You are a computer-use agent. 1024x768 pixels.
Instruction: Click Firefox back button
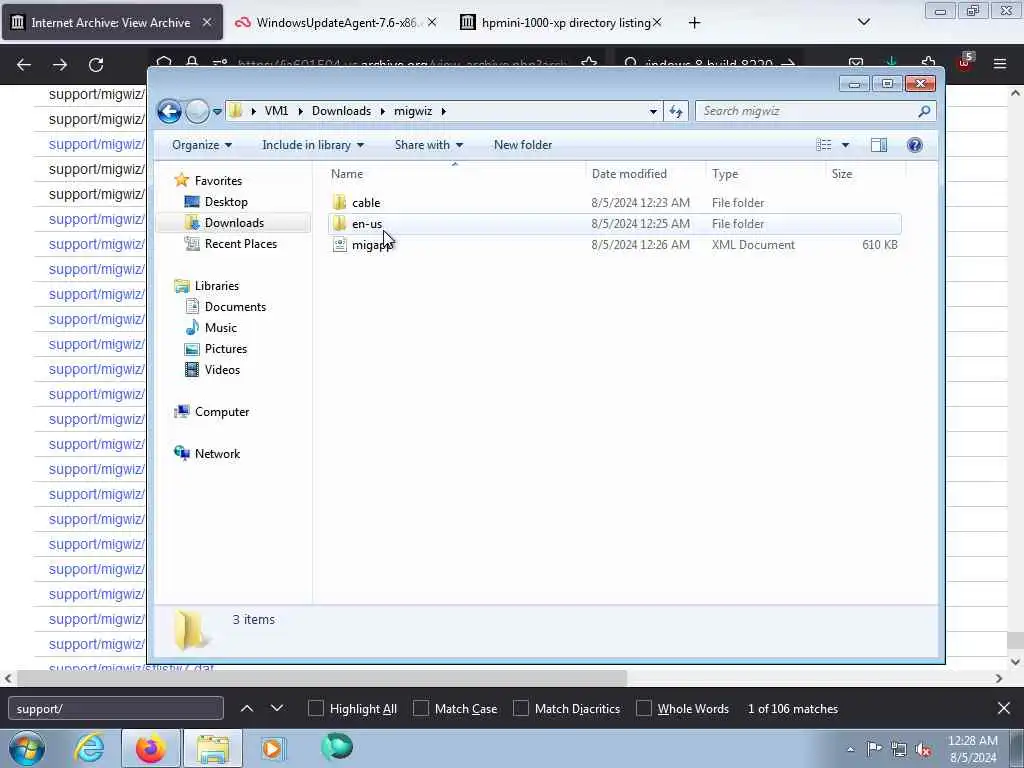coord(24,65)
